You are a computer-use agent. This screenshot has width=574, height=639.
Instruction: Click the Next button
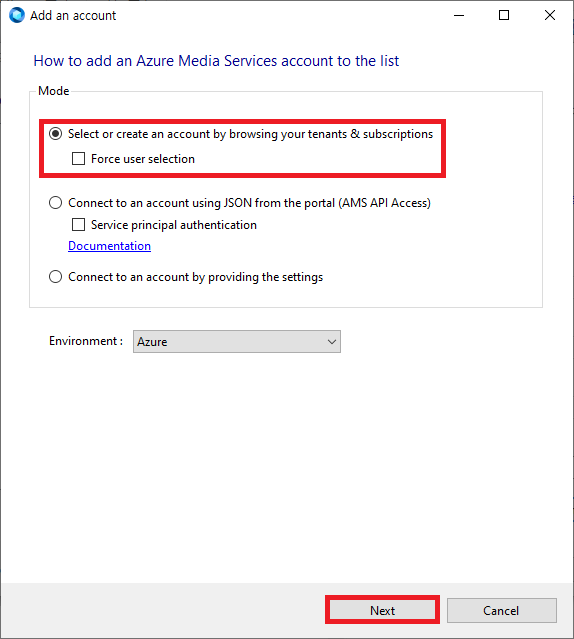[x=382, y=610]
